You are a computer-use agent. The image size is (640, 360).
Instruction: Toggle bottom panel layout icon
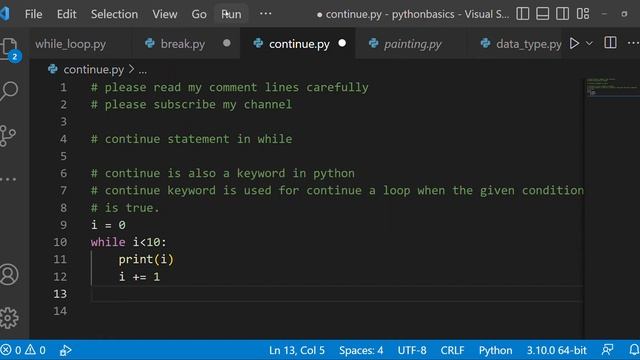pyautogui.click(x=542, y=14)
